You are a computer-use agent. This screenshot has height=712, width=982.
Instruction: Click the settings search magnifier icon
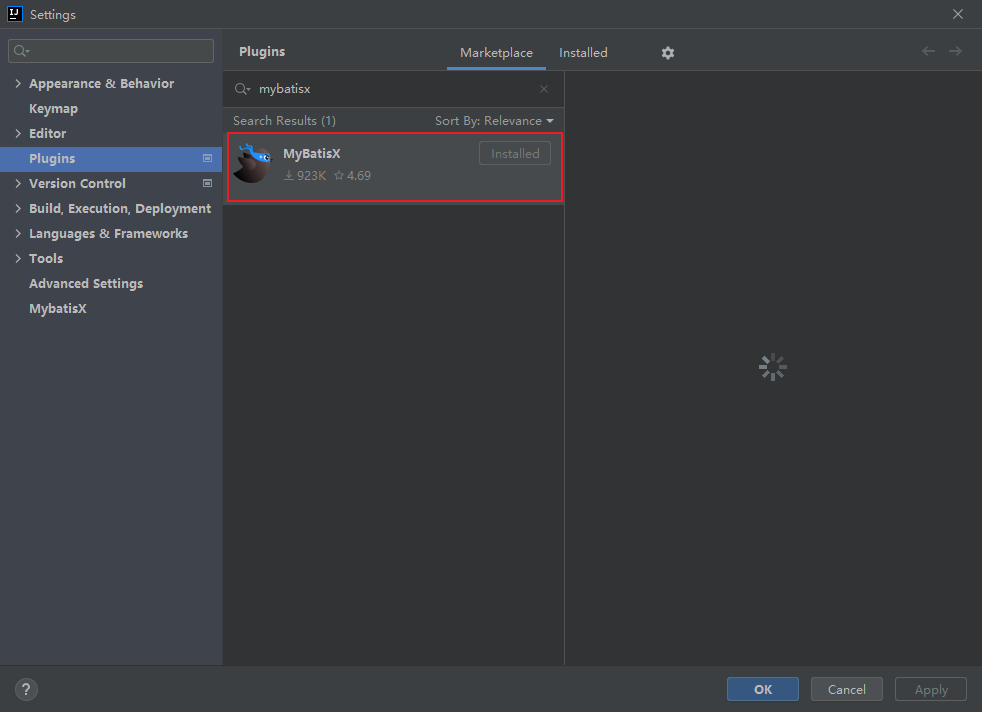pos(21,51)
